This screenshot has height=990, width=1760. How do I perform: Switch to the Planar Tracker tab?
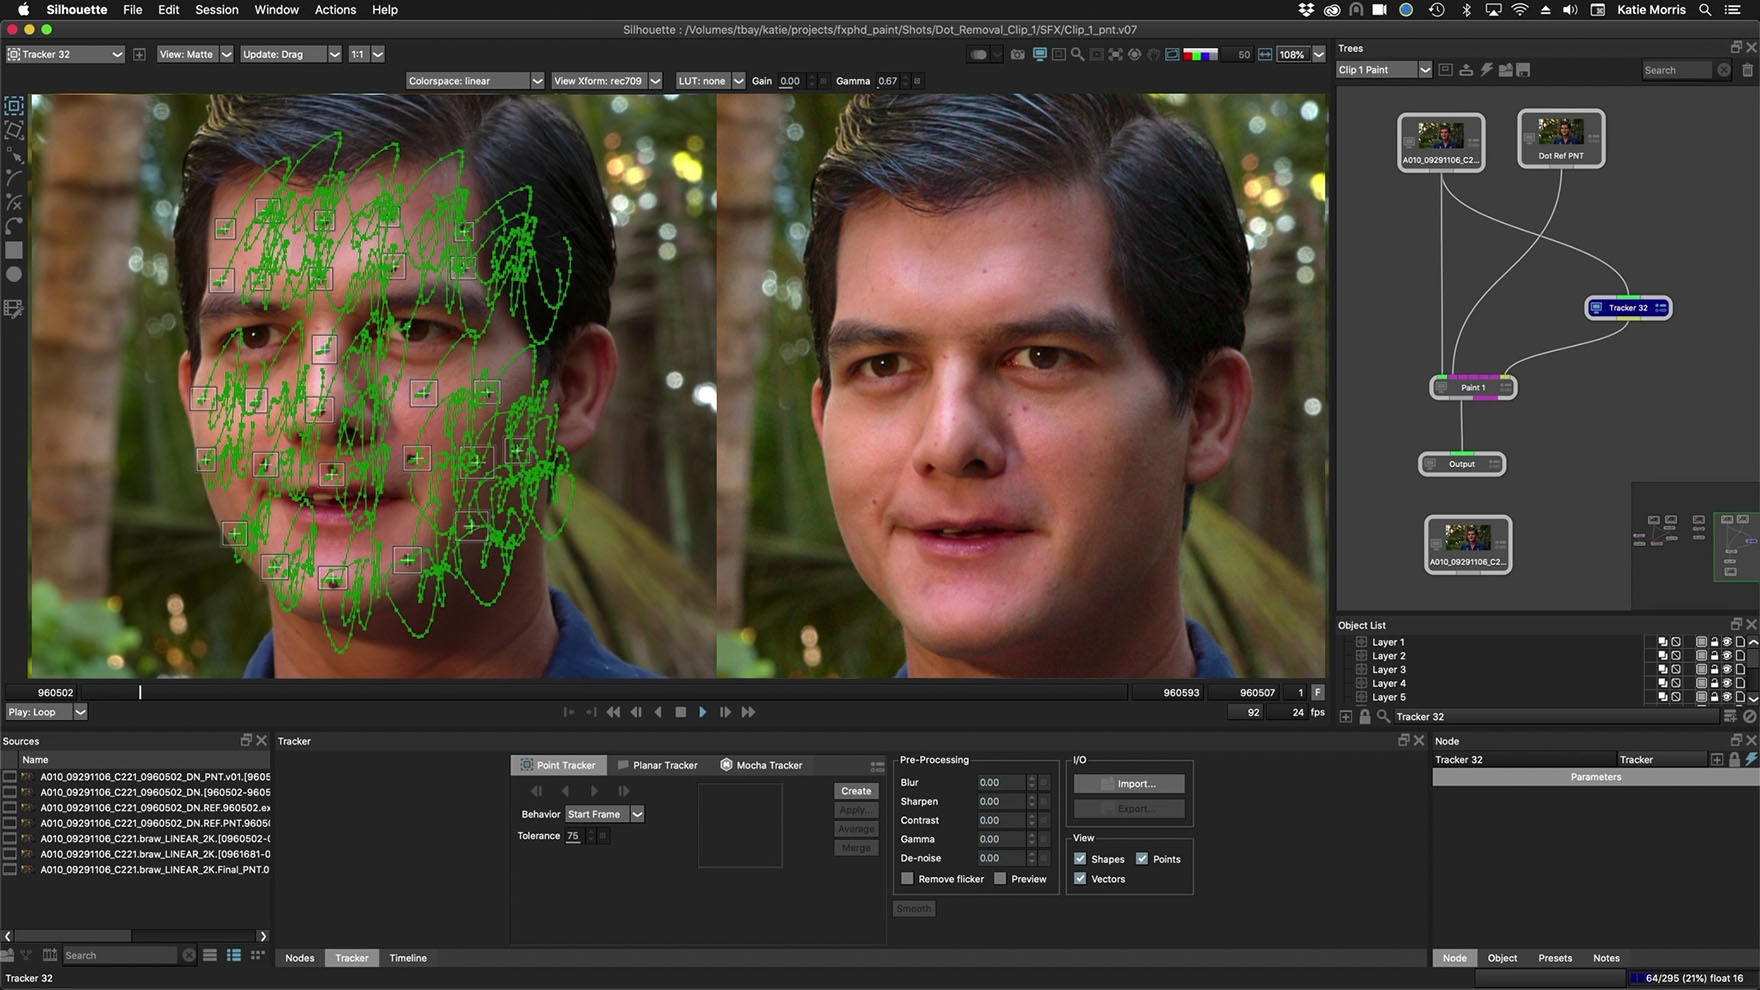pyautogui.click(x=657, y=765)
